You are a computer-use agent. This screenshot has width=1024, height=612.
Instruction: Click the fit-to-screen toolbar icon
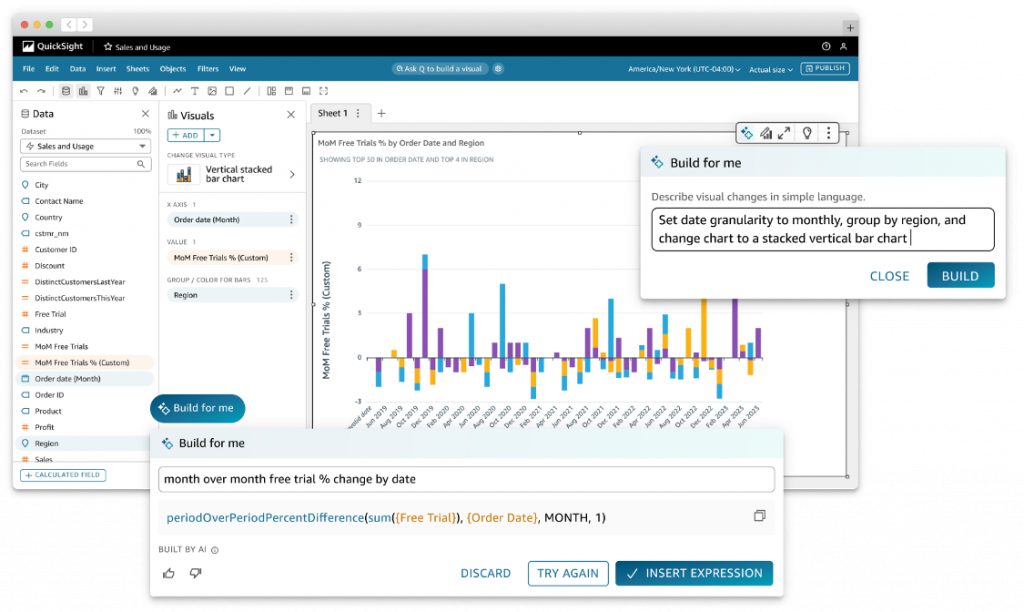pyautogui.click(x=323, y=91)
